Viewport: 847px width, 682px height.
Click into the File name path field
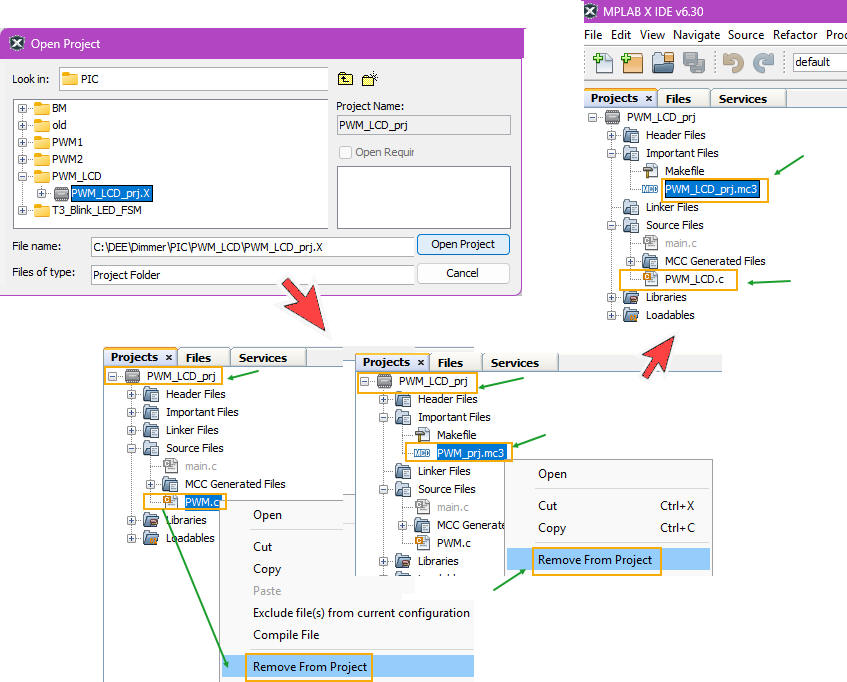(251, 246)
